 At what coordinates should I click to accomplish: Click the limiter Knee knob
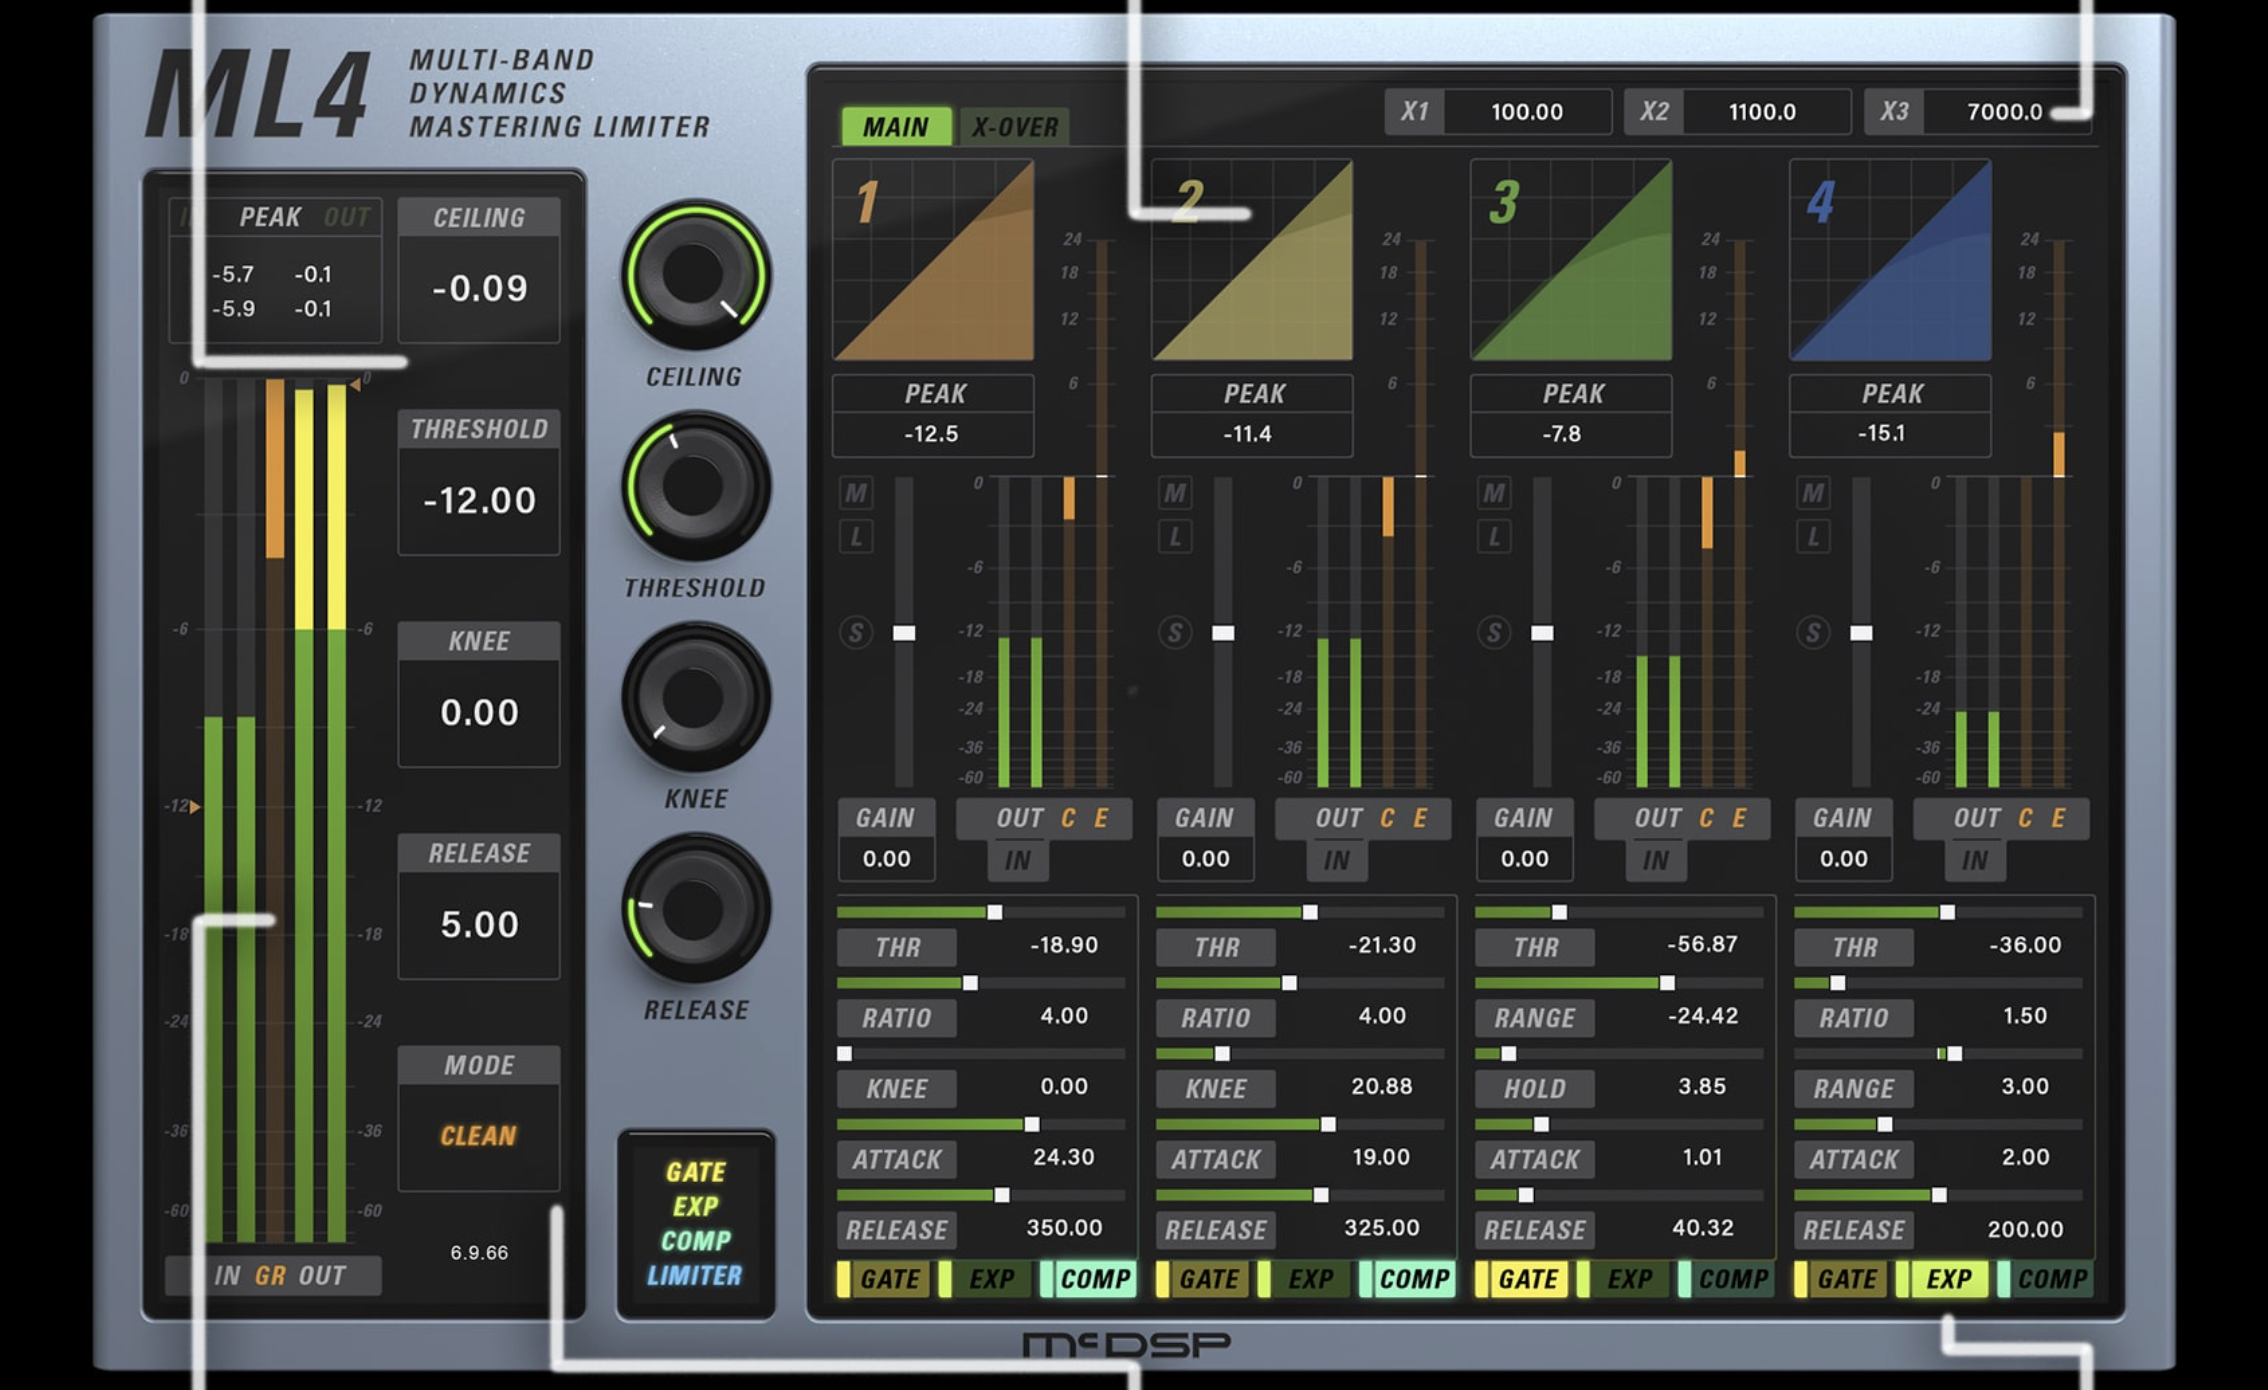tap(695, 697)
